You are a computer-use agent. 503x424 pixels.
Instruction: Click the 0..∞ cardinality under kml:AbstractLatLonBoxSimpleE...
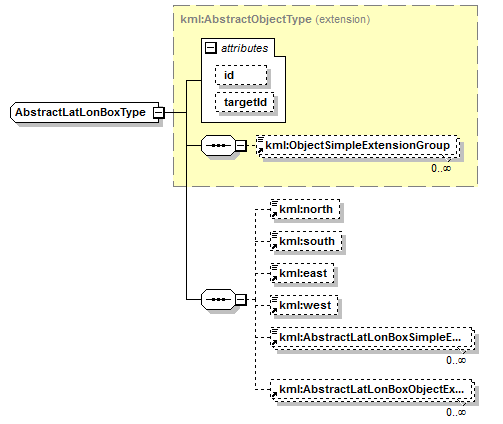456,360
